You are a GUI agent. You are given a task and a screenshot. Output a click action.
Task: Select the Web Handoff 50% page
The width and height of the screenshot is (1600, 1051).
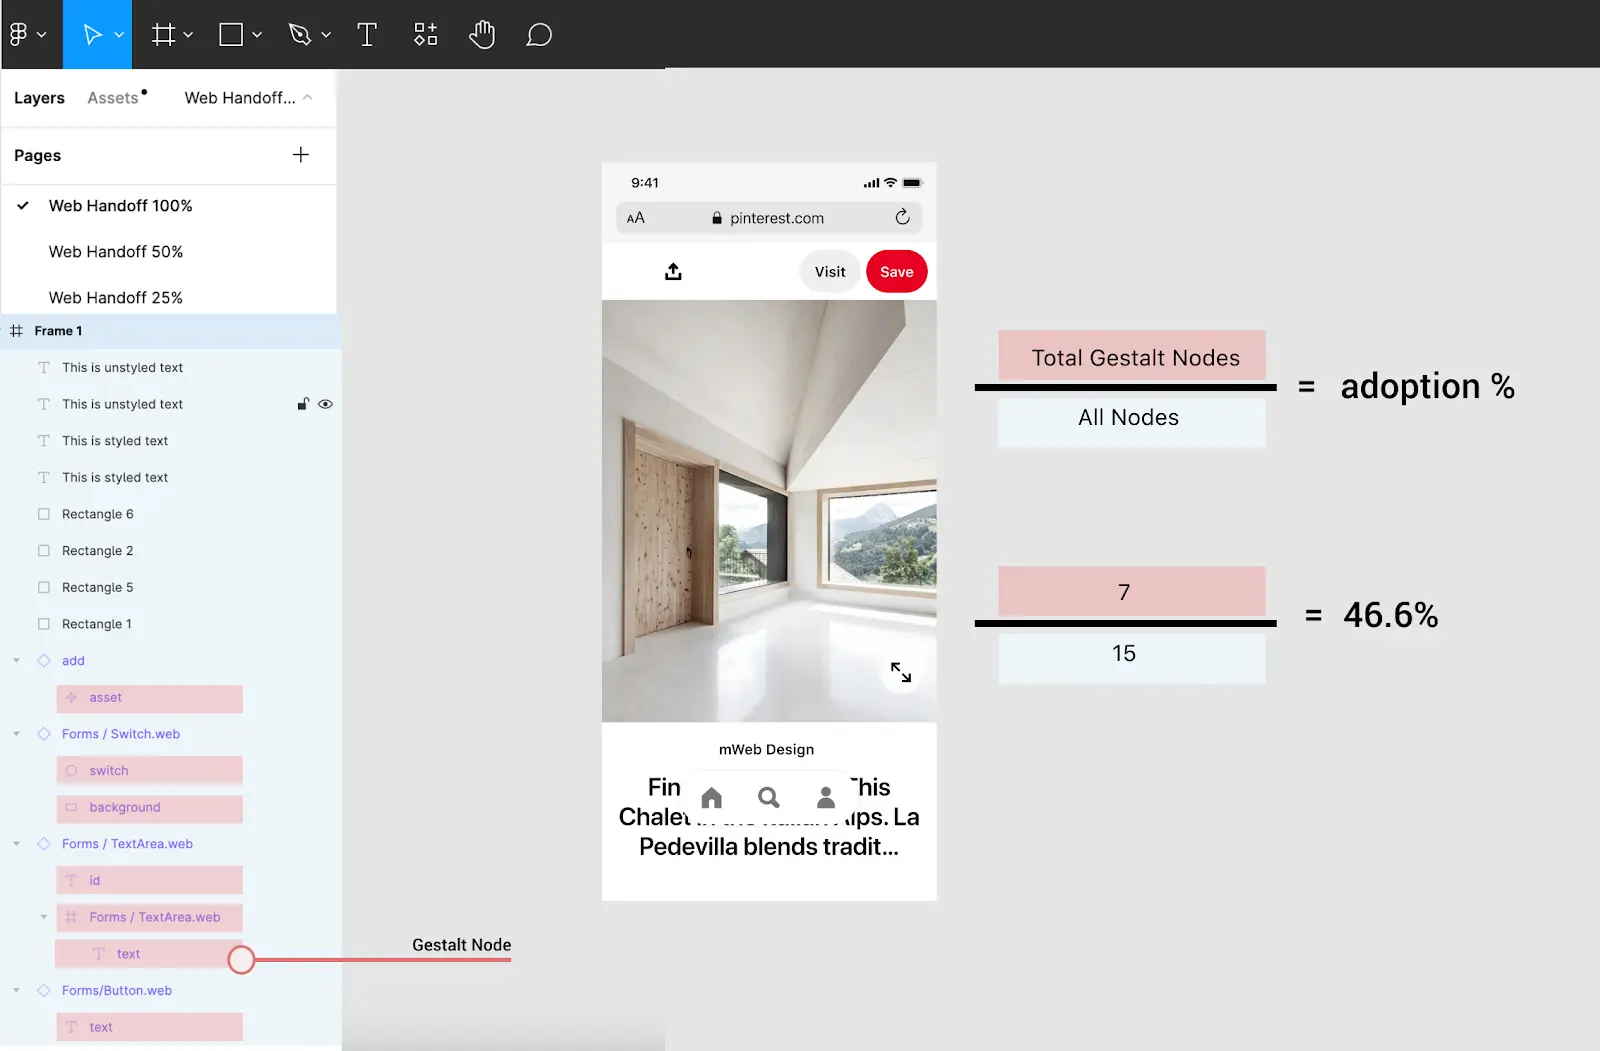pos(116,252)
